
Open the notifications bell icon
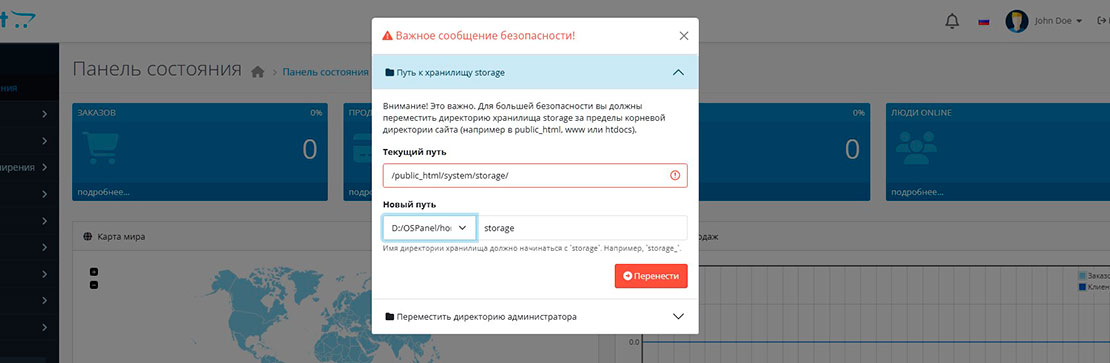[952, 21]
